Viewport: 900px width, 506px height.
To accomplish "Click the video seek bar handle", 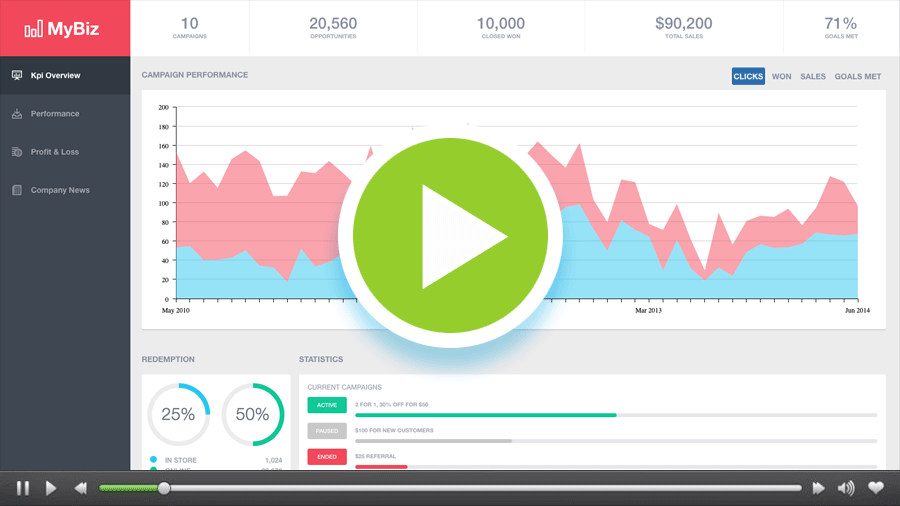I will pos(164,488).
